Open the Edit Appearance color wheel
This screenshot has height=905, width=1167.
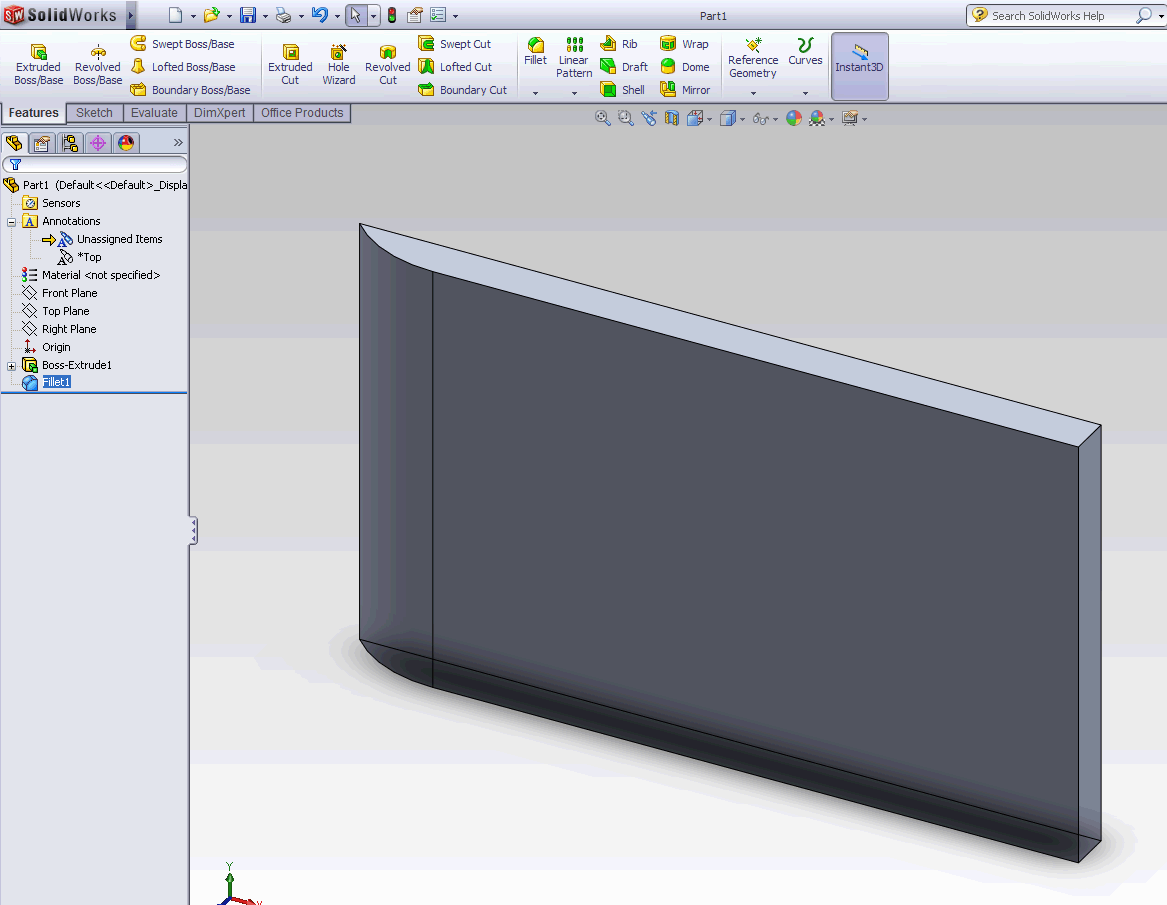794,118
